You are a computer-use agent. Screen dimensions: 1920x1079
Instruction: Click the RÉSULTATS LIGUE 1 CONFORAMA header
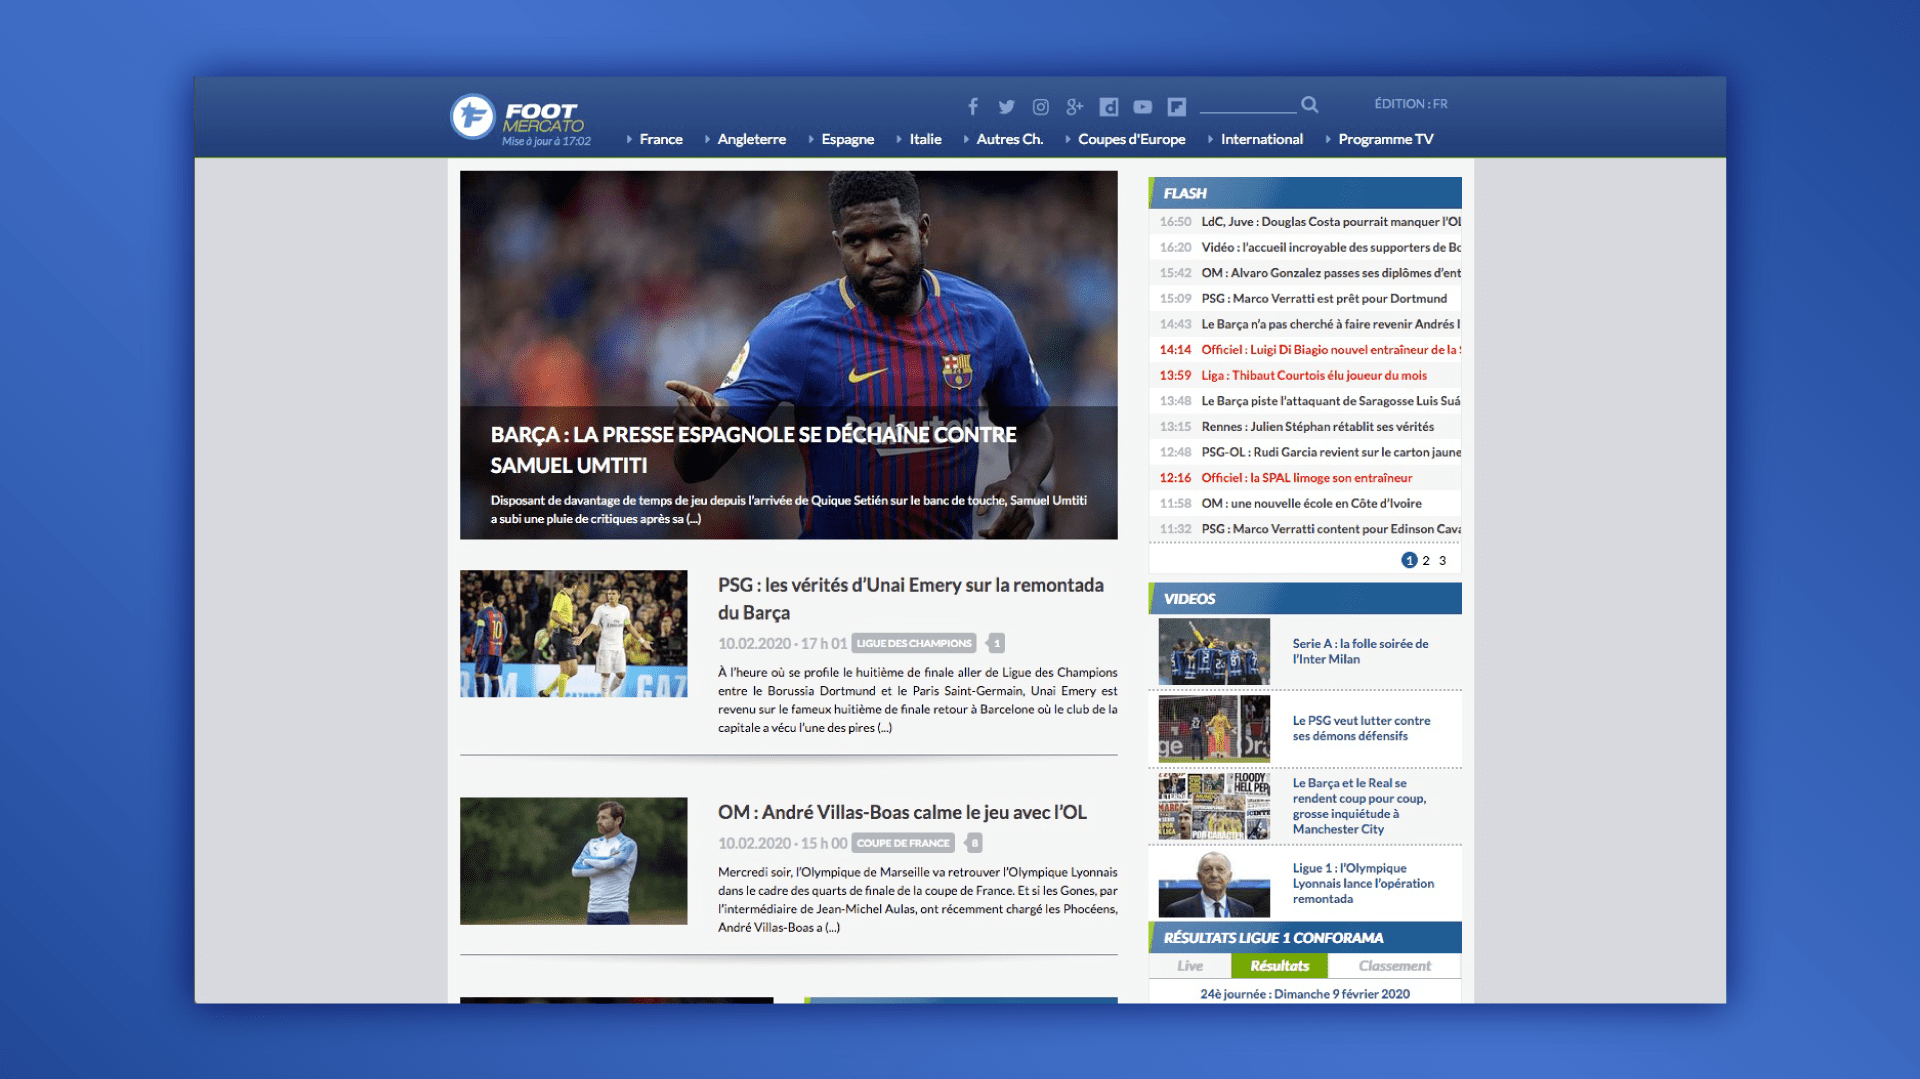point(1305,938)
